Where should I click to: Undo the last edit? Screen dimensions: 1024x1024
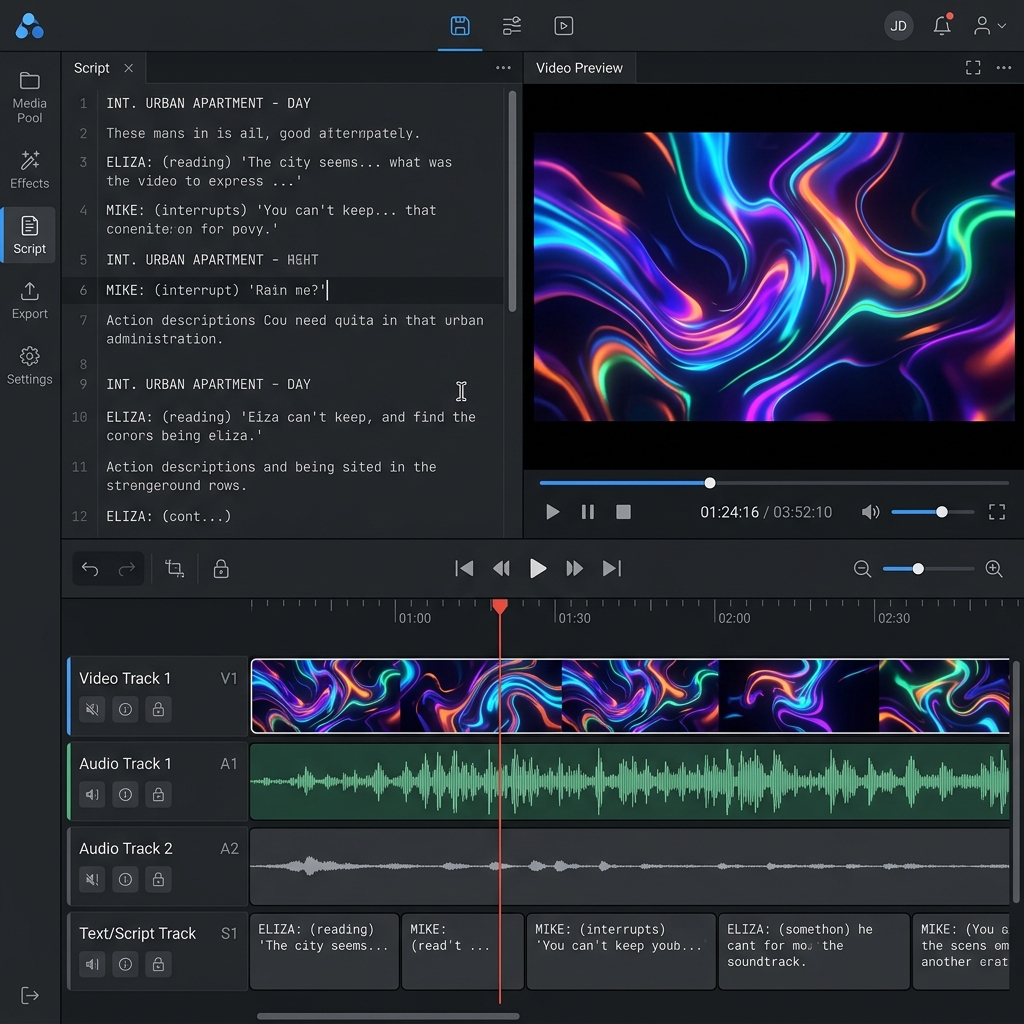[90, 569]
